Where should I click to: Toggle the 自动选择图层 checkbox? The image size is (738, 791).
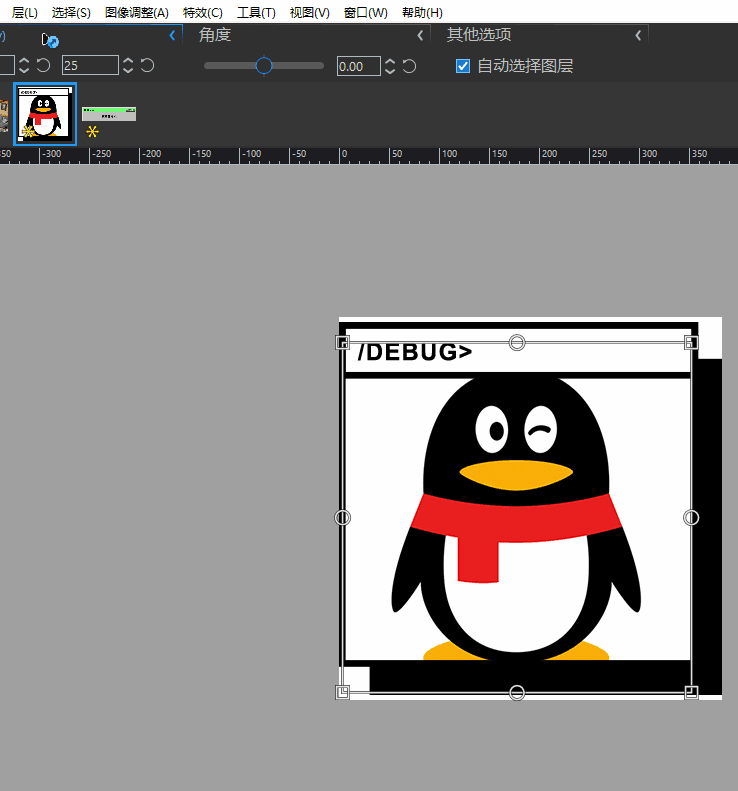point(462,66)
